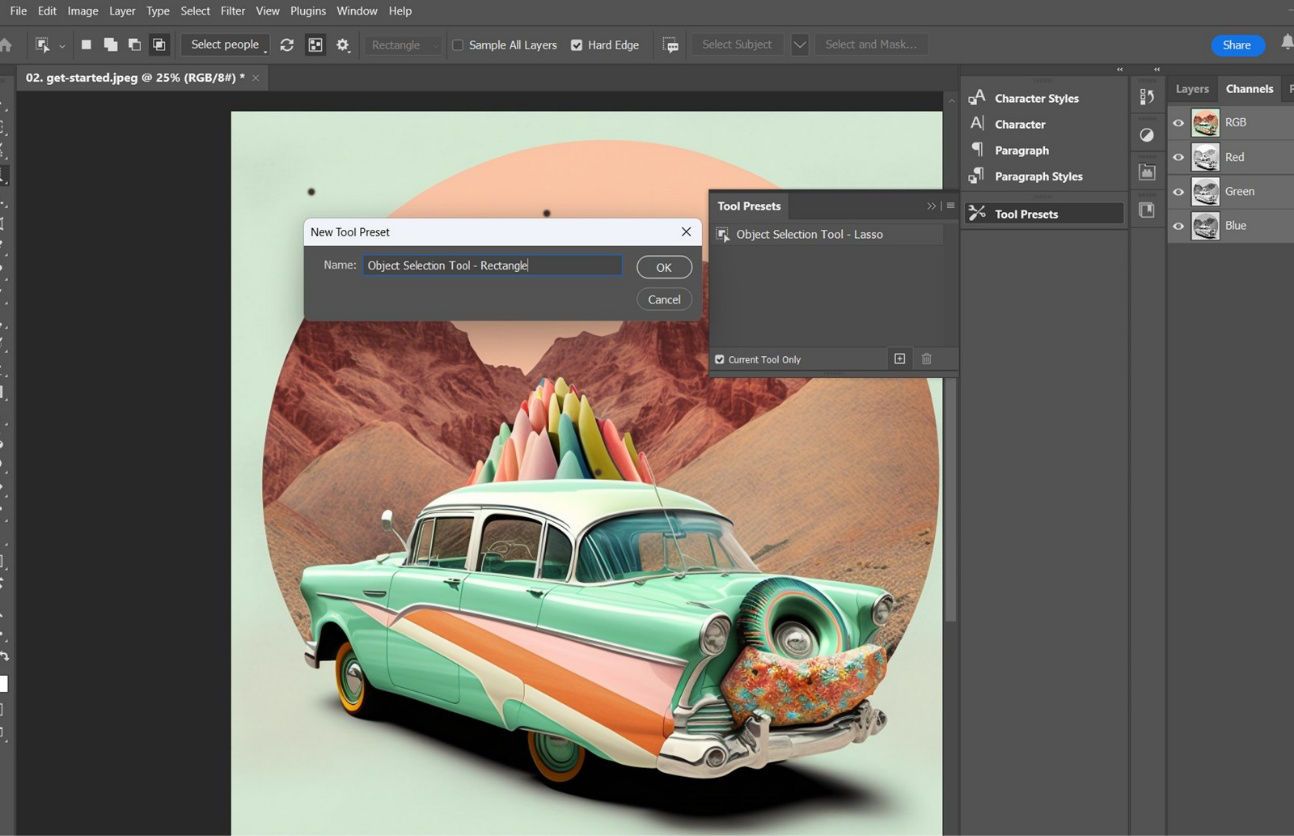
Task: Cancel the New Tool Preset dialog
Action: point(663,299)
